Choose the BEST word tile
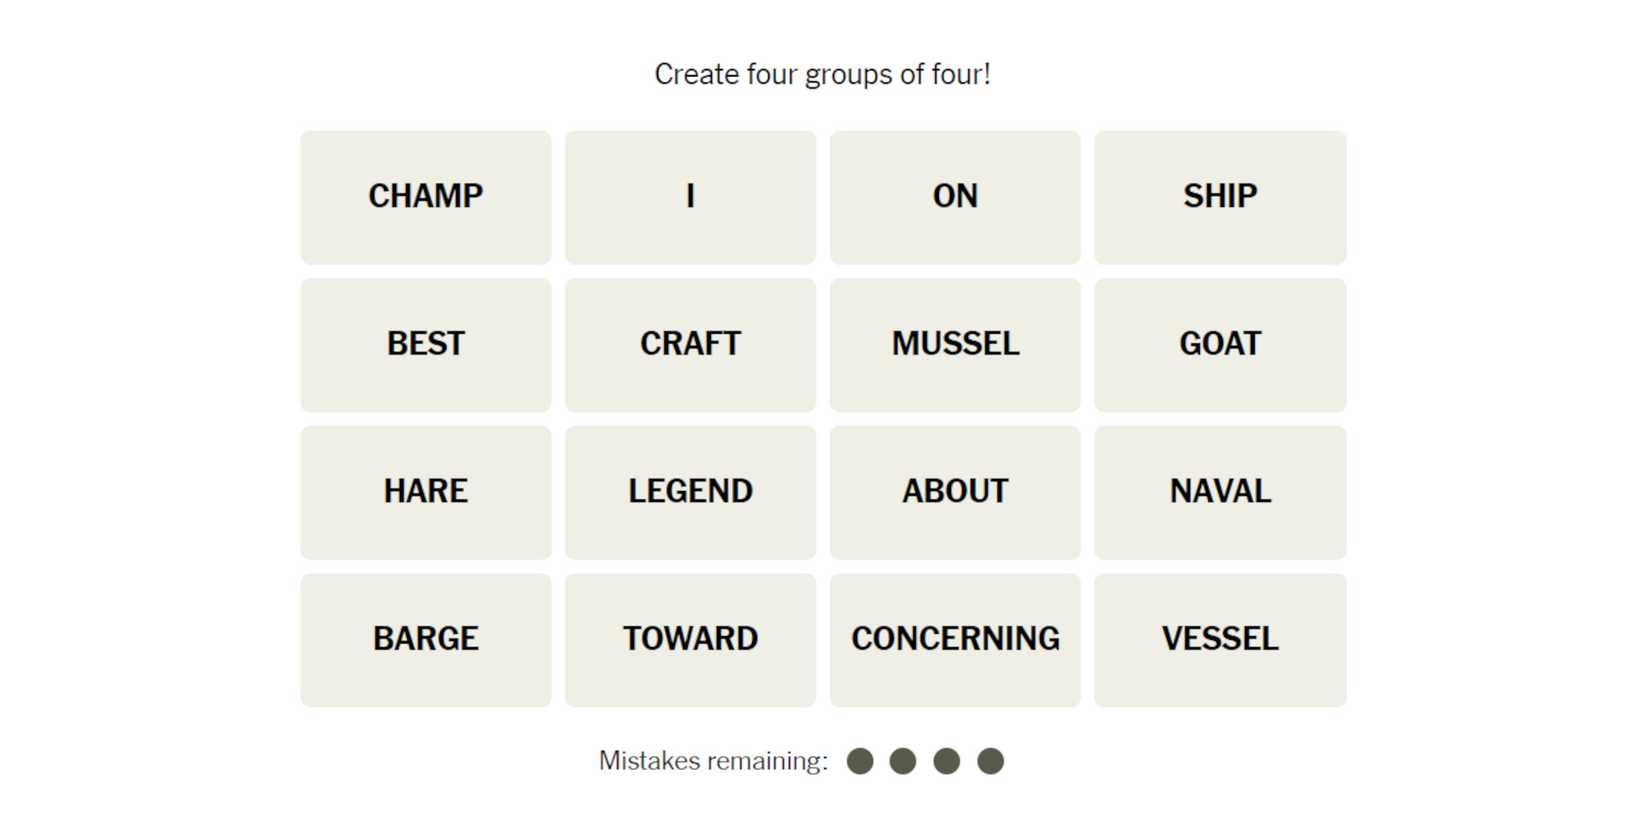The width and height of the screenshot is (1650, 825). point(425,345)
